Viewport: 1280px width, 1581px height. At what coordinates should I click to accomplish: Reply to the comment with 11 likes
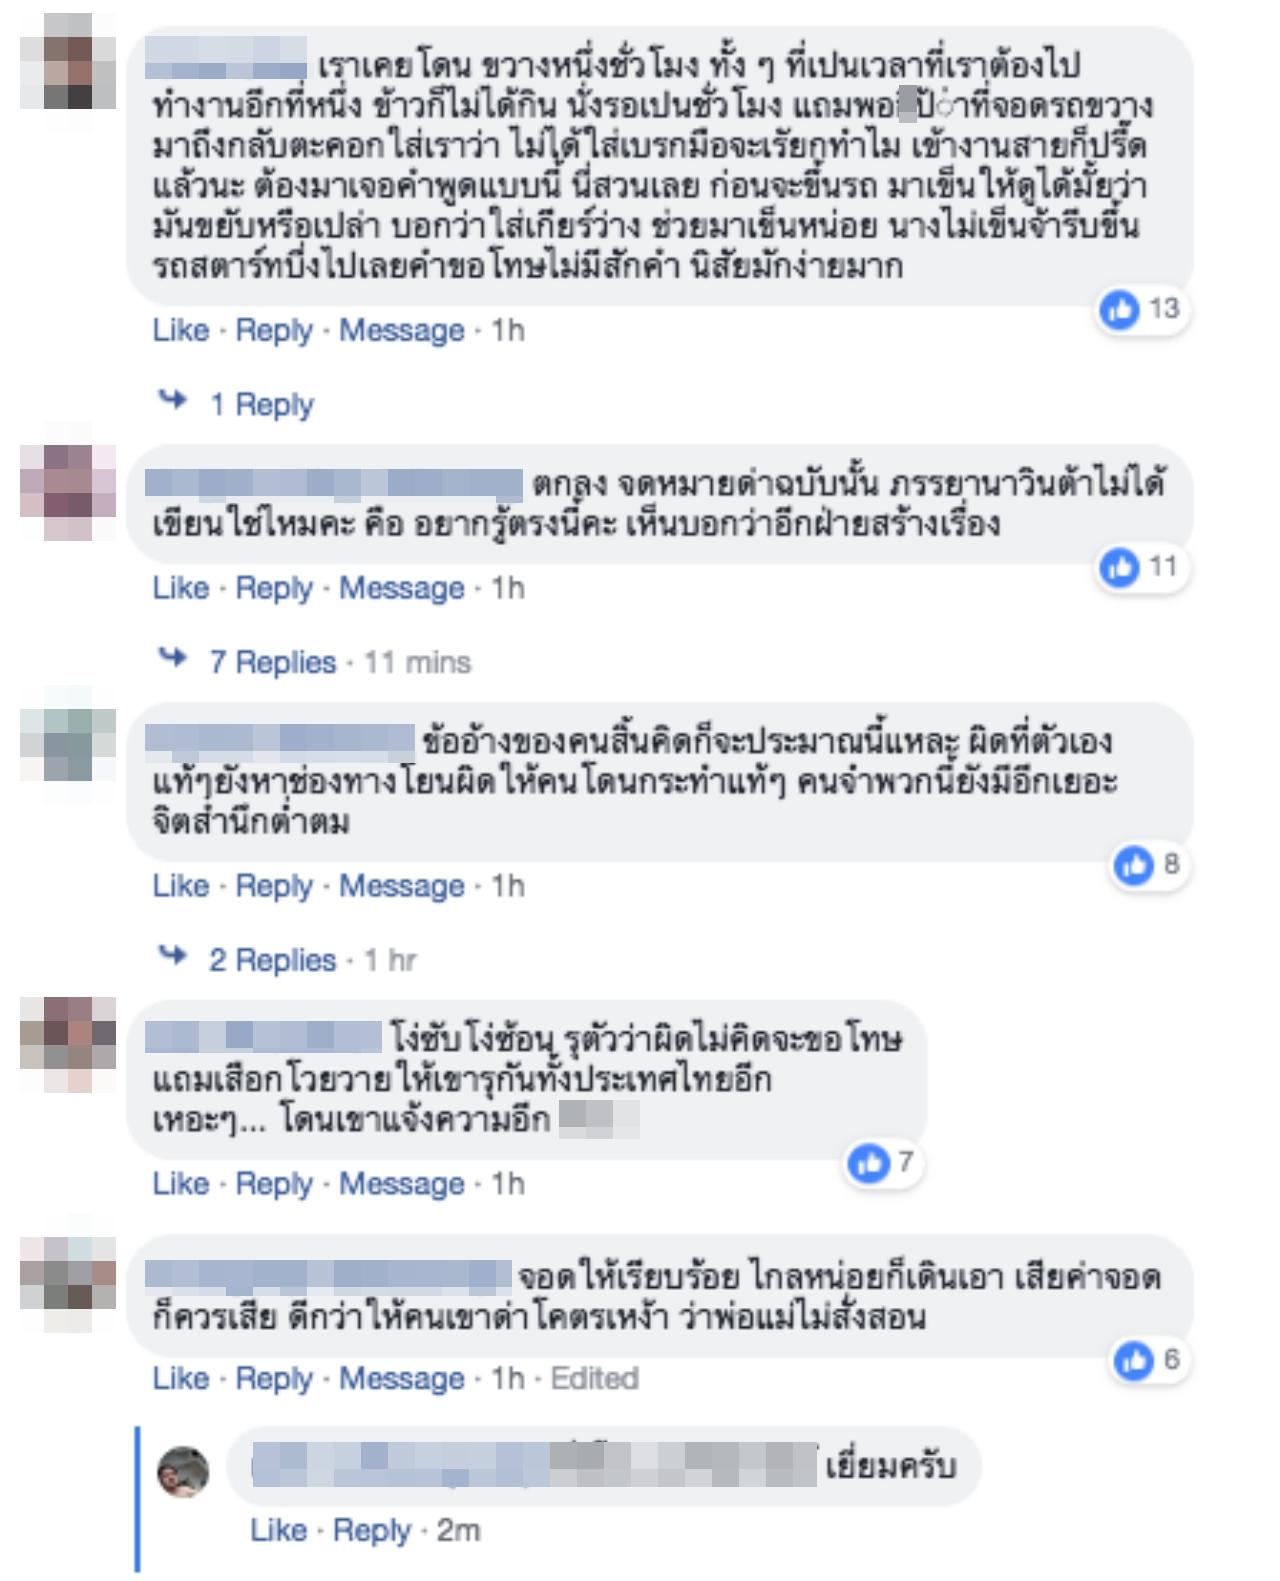(x=274, y=588)
